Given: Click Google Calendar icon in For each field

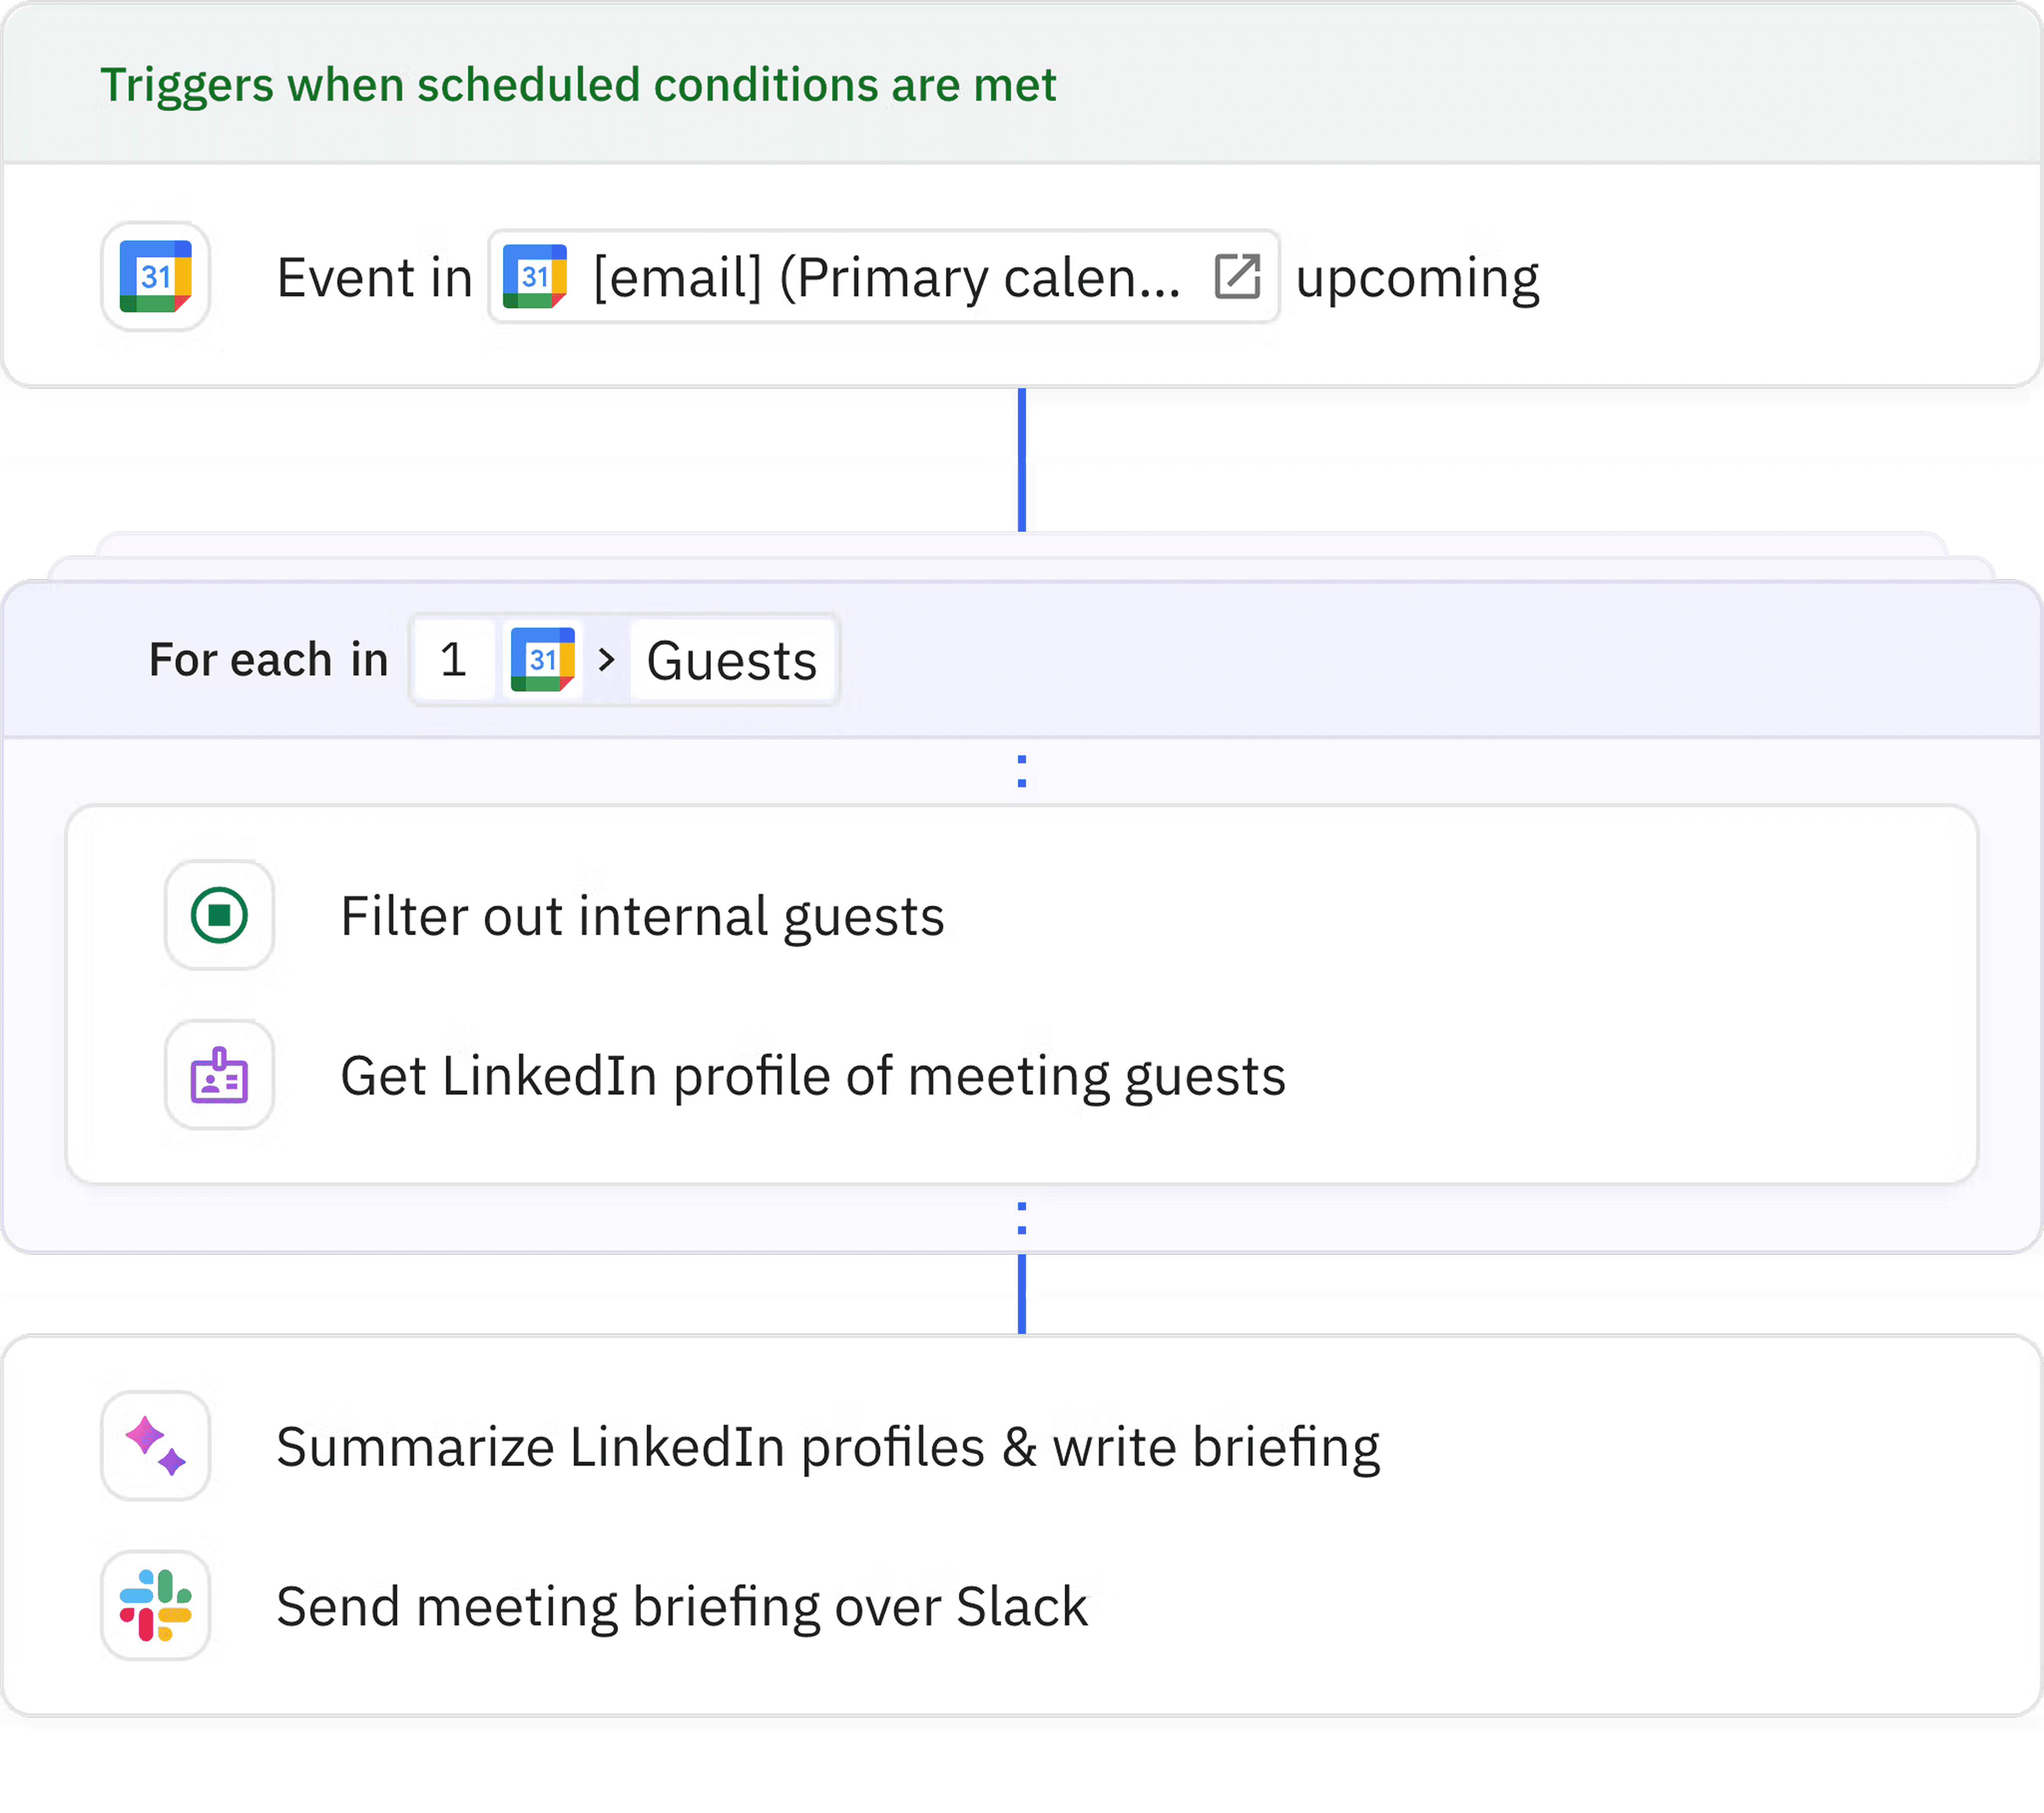Looking at the screenshot, I should [542, 660].
